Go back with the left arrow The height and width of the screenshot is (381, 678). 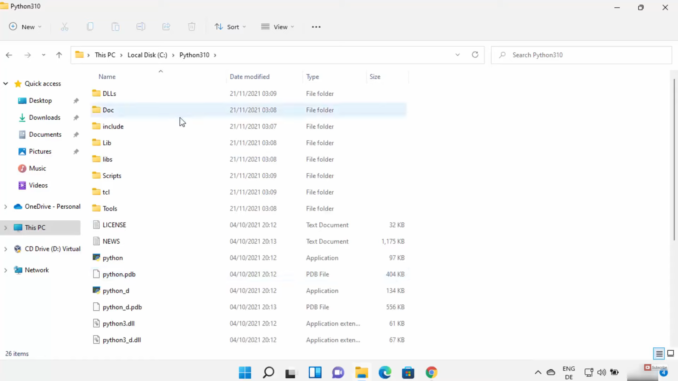click(x=9, y=55)
